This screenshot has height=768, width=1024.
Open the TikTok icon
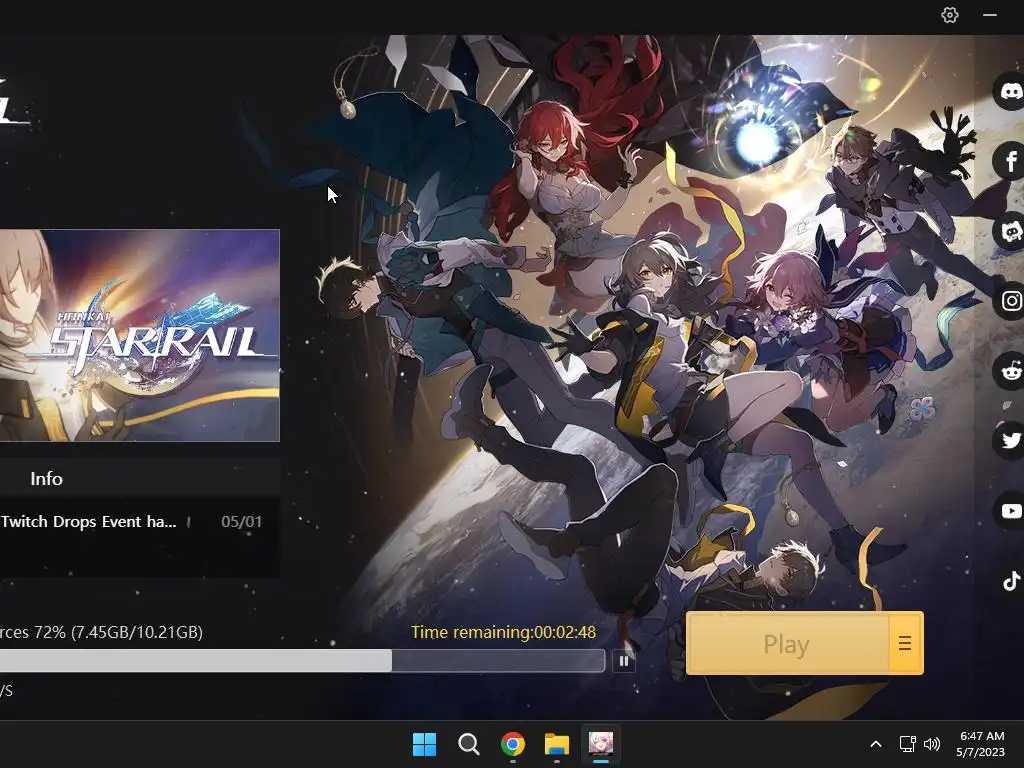click(x=1011, y=581)
